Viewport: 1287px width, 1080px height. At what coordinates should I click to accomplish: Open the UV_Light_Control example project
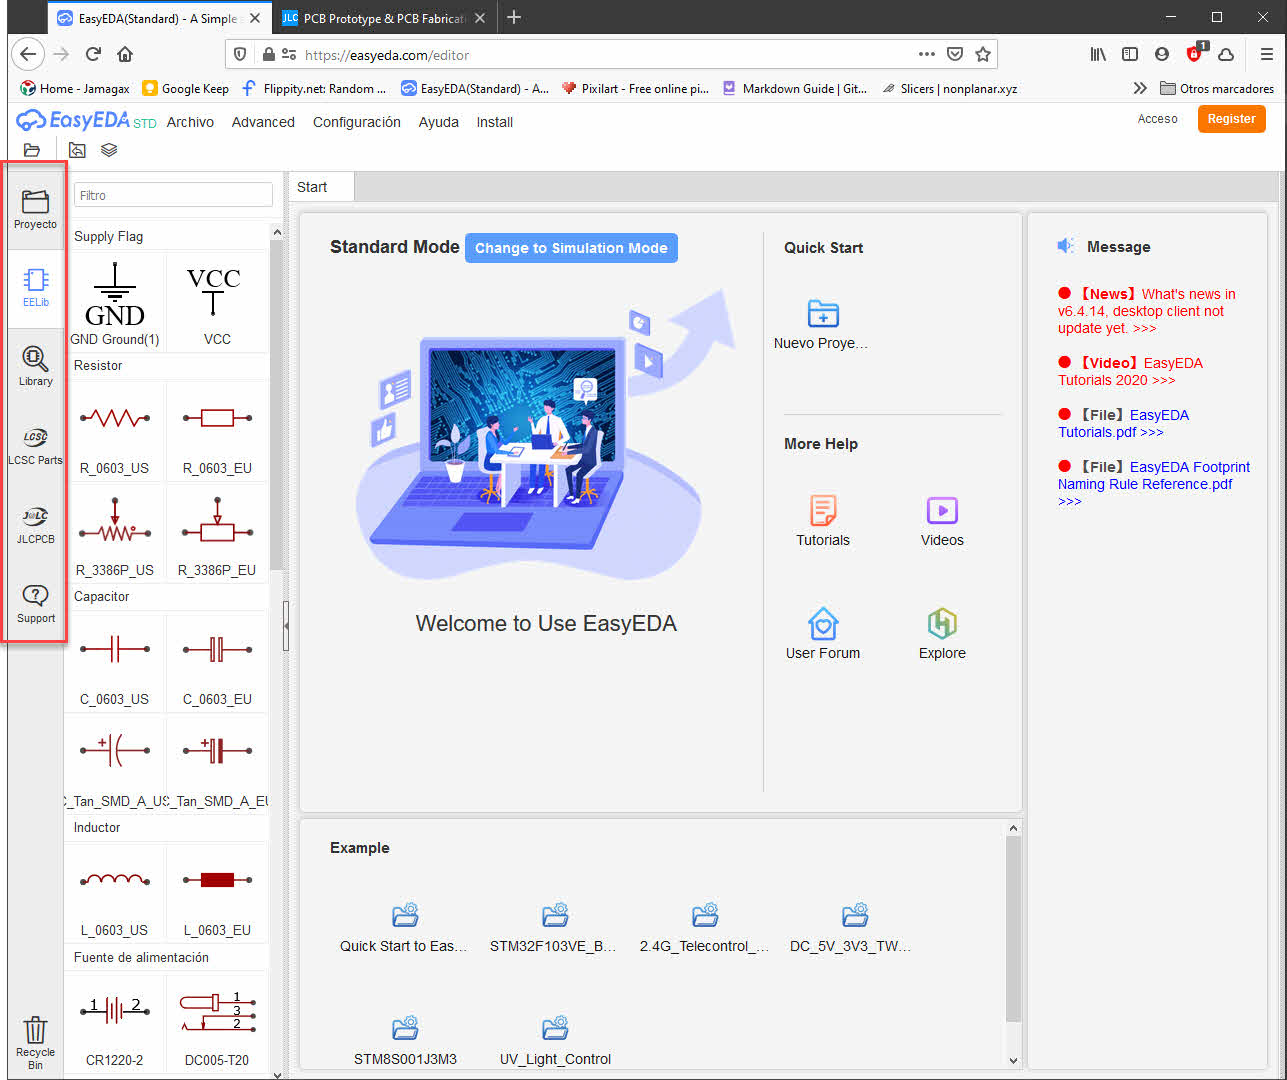pos(555,1040)
